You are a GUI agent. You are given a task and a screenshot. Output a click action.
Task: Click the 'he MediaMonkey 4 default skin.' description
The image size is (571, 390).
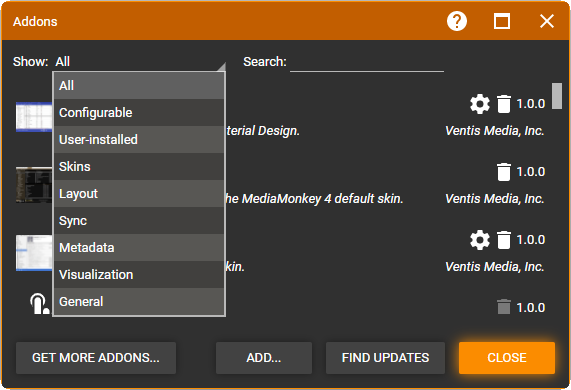314,199
